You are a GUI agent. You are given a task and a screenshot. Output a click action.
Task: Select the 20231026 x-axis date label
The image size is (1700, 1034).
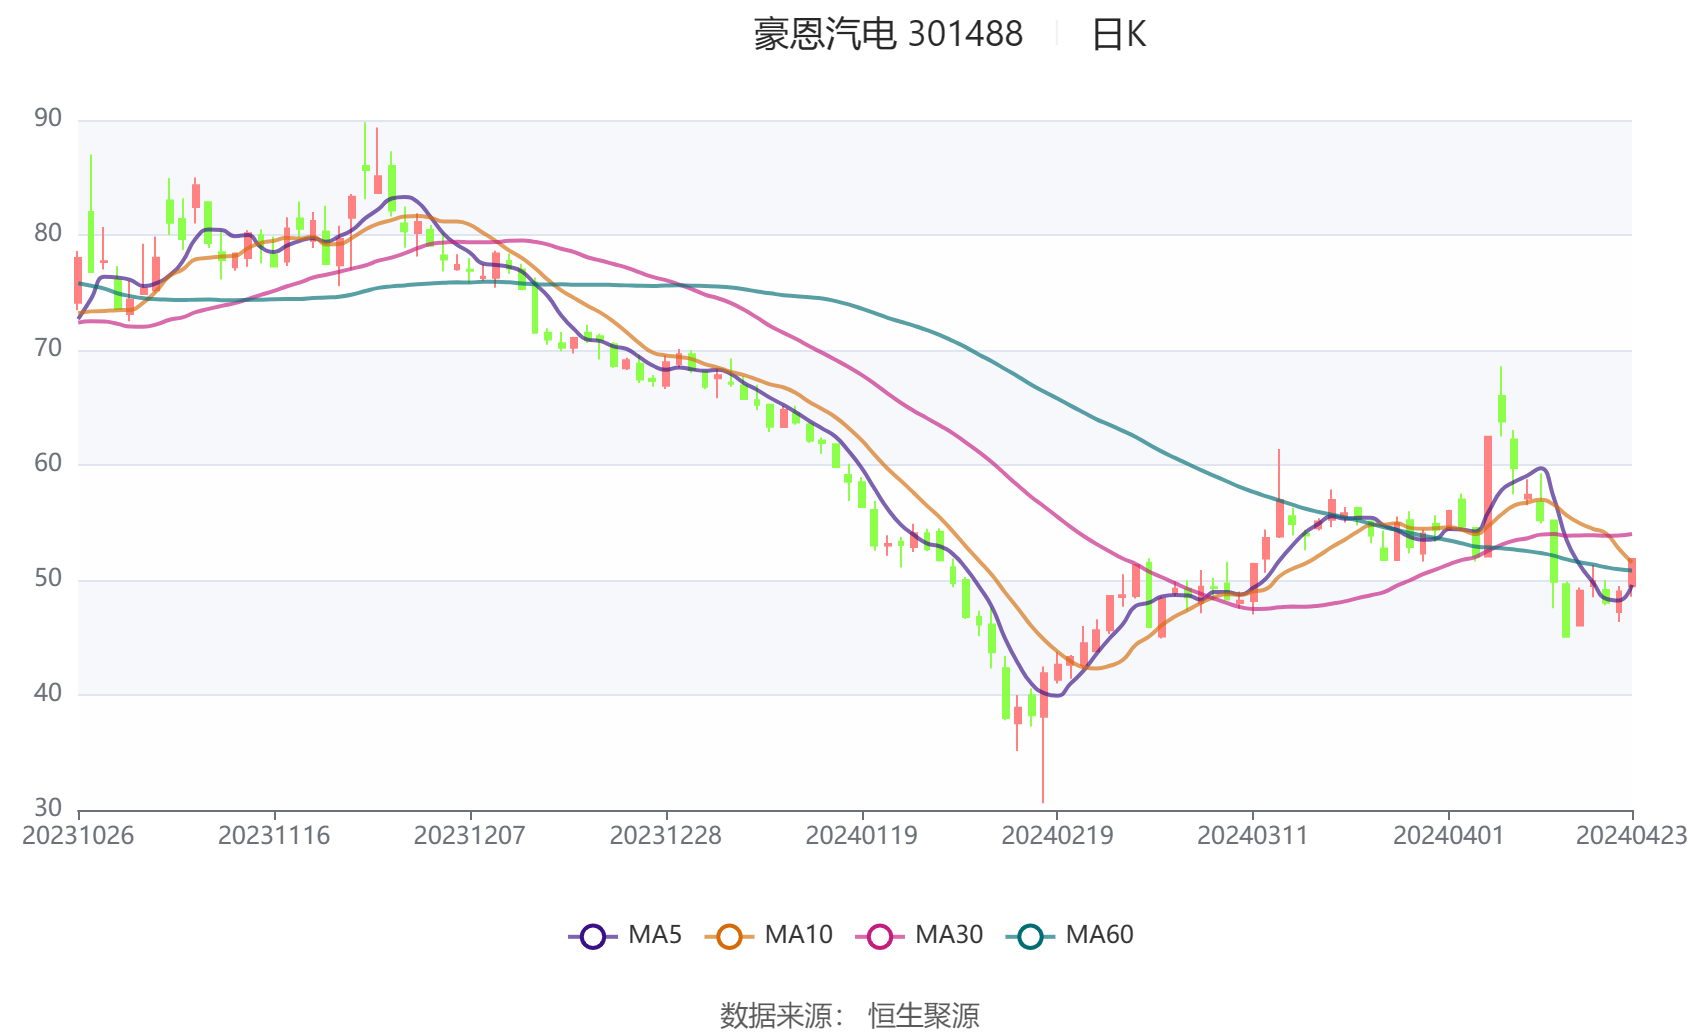pos(78,836)
